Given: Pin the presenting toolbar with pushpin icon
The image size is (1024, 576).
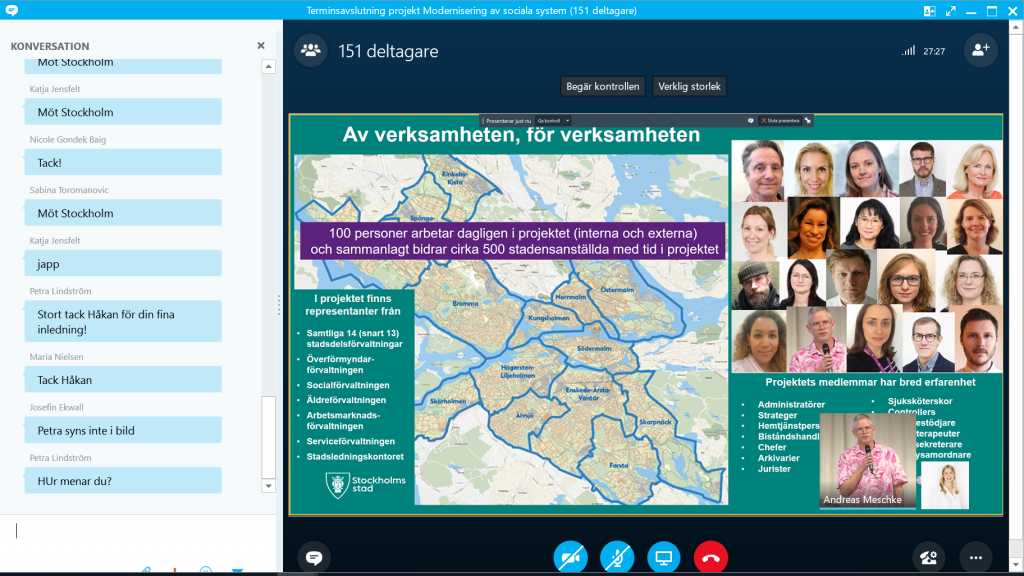Looking at the screenshot, I should click(x=808, y=121).
